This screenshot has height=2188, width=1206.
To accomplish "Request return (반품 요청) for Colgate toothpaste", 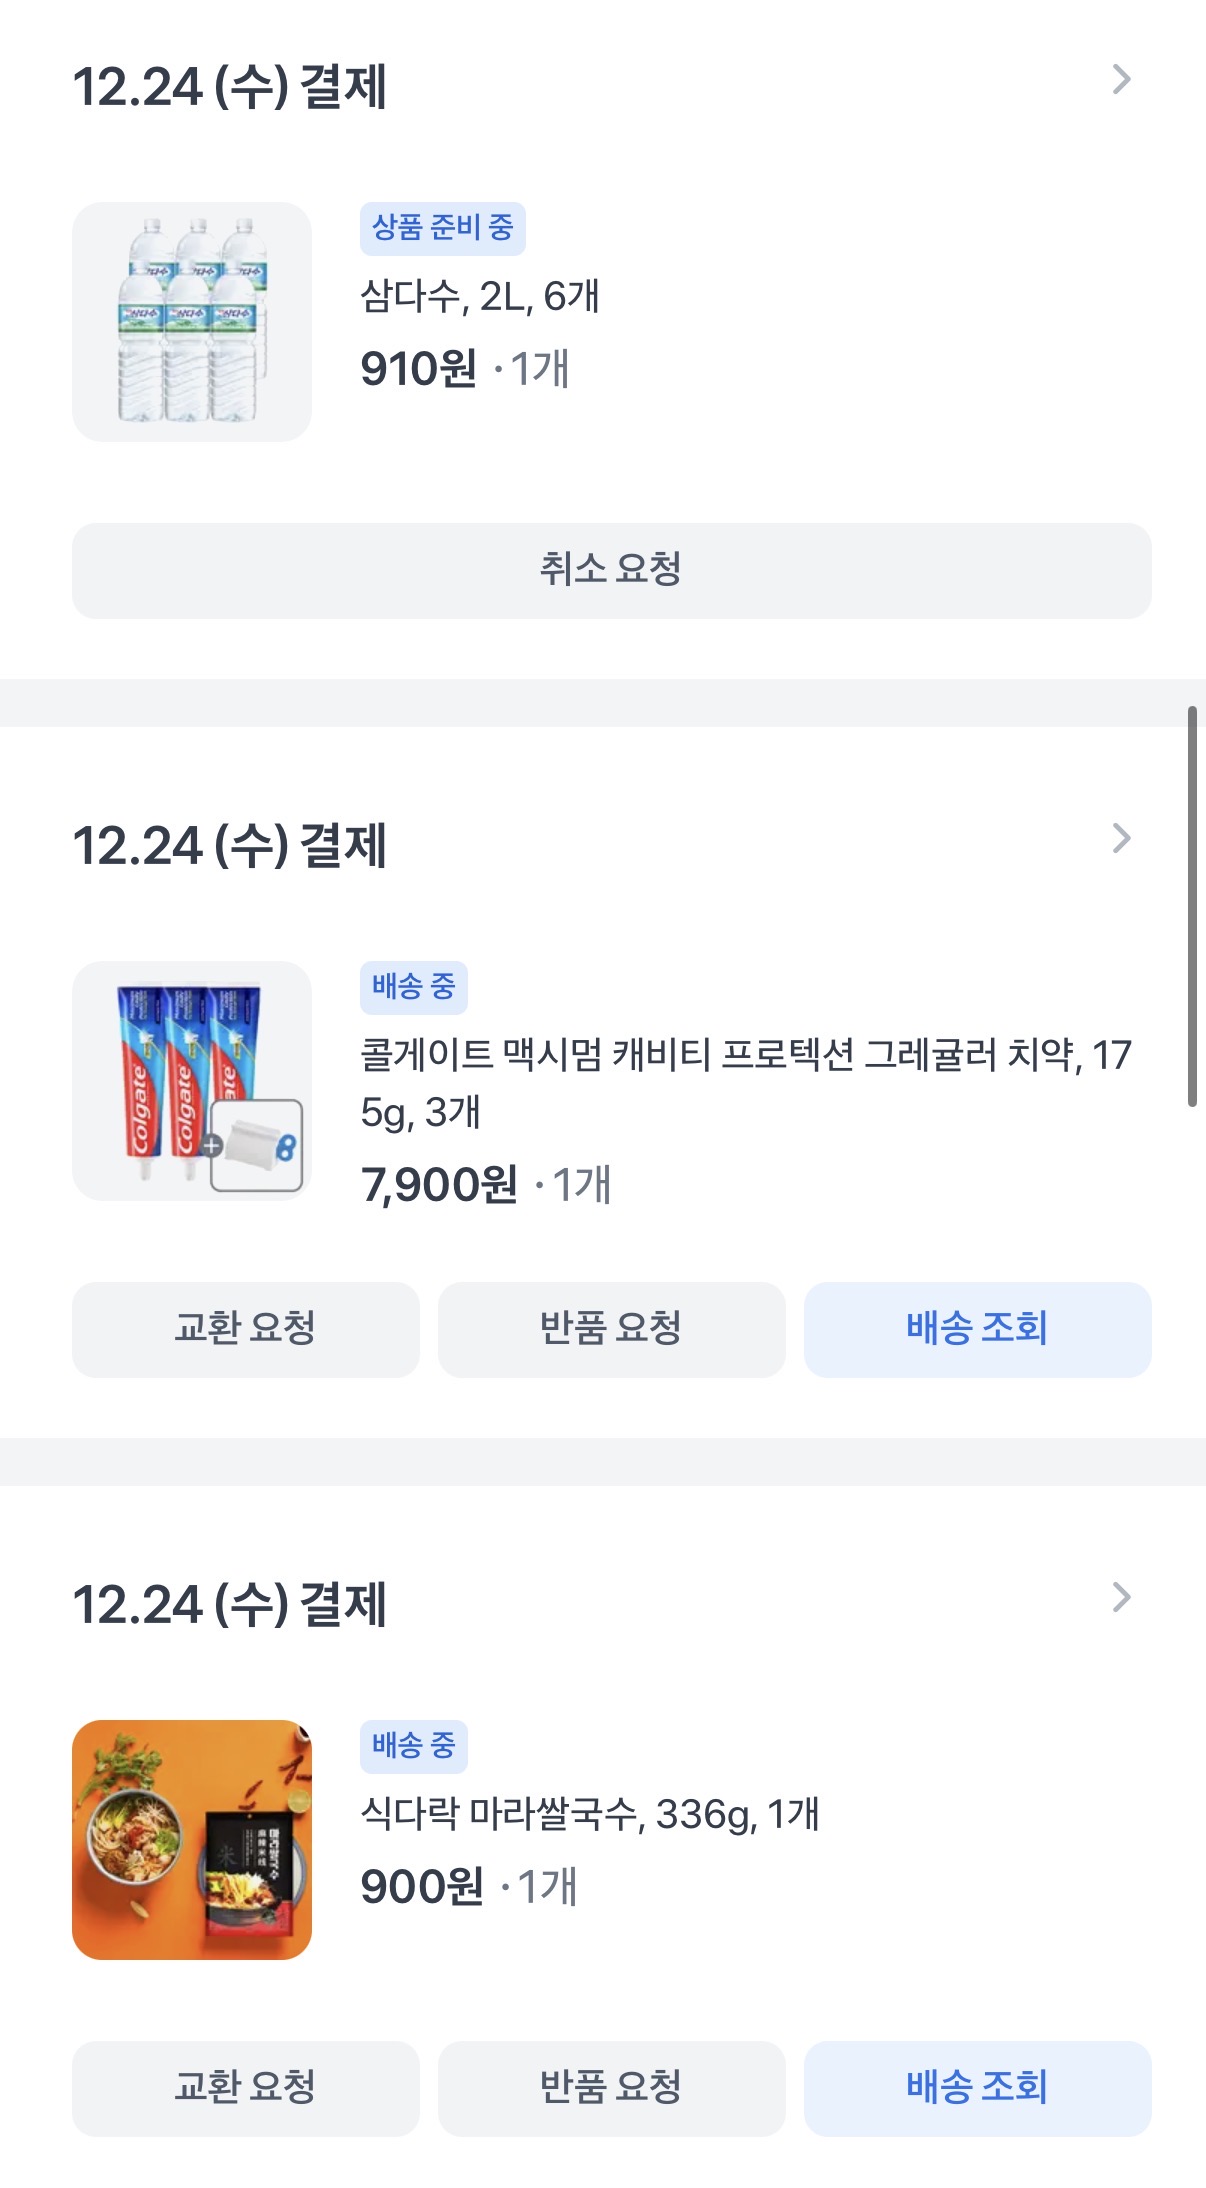I will click(x=611, y=1329).
